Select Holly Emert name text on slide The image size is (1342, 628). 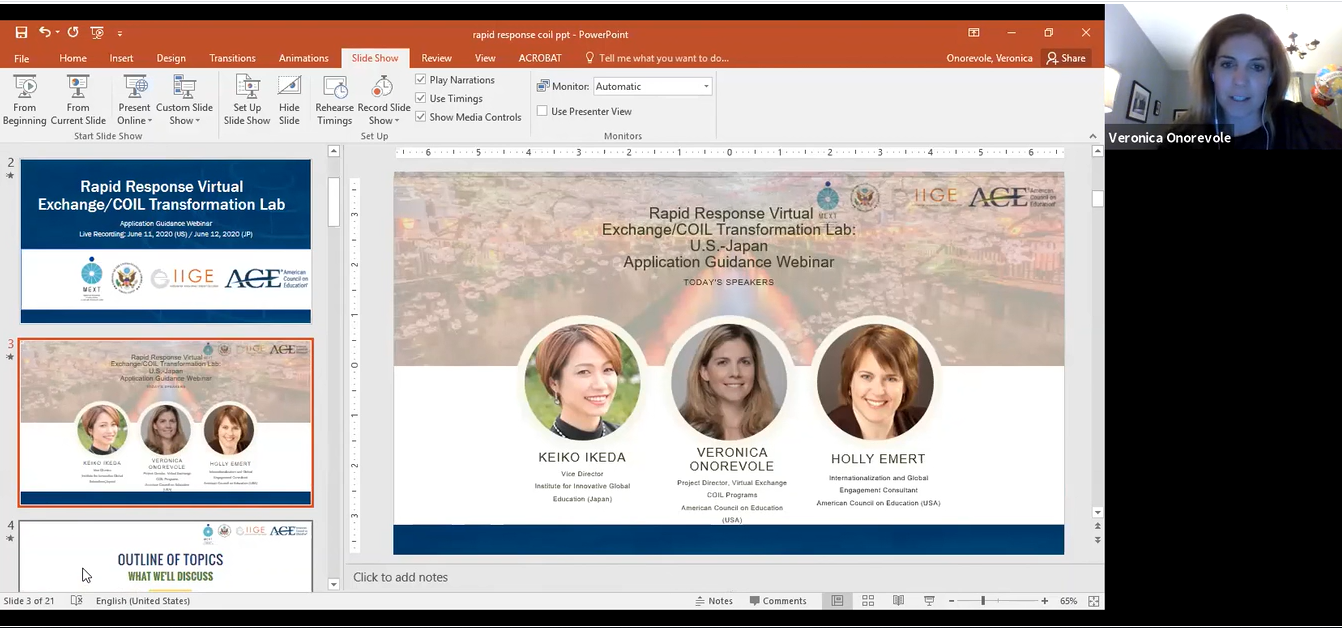click(878, 459)
